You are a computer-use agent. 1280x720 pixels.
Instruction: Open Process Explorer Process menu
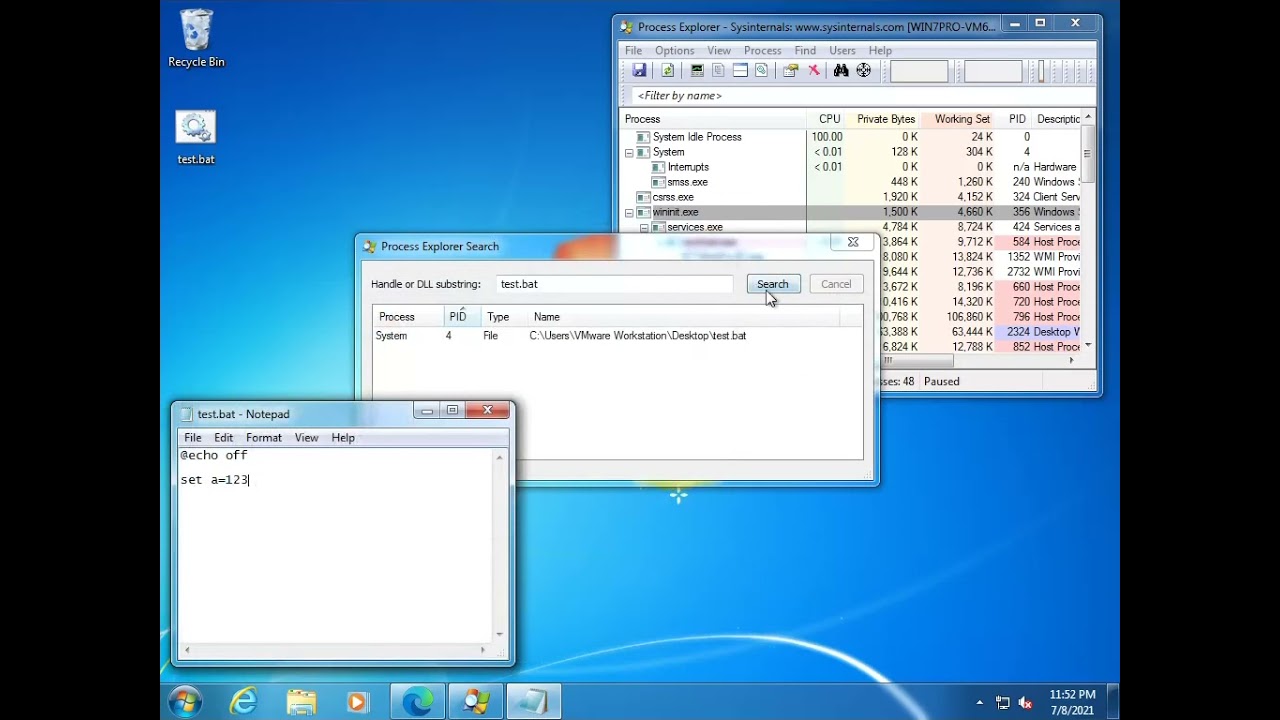tap(763, 50)
